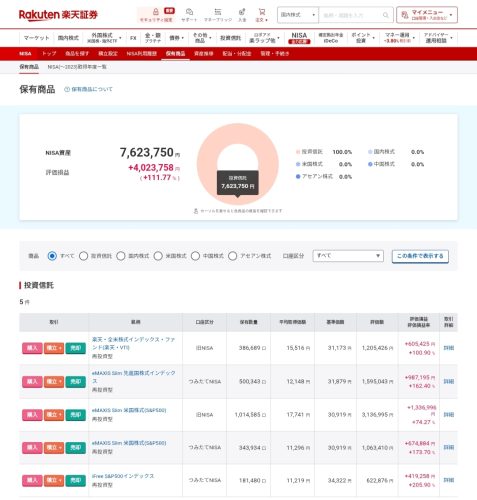Expand the 債券 nav menu
The width and height of the screenshot is (477, 500).
[x=176, y=38]
